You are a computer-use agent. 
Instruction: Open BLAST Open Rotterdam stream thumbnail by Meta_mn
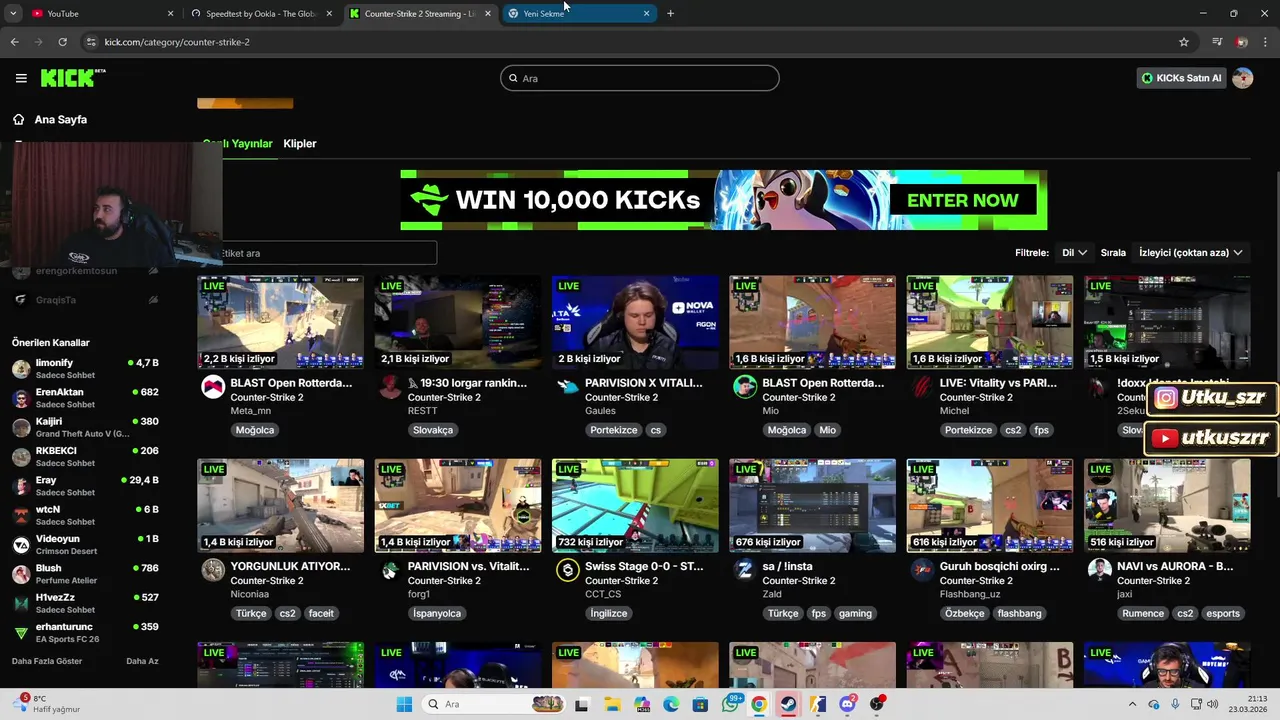point(280,322)
